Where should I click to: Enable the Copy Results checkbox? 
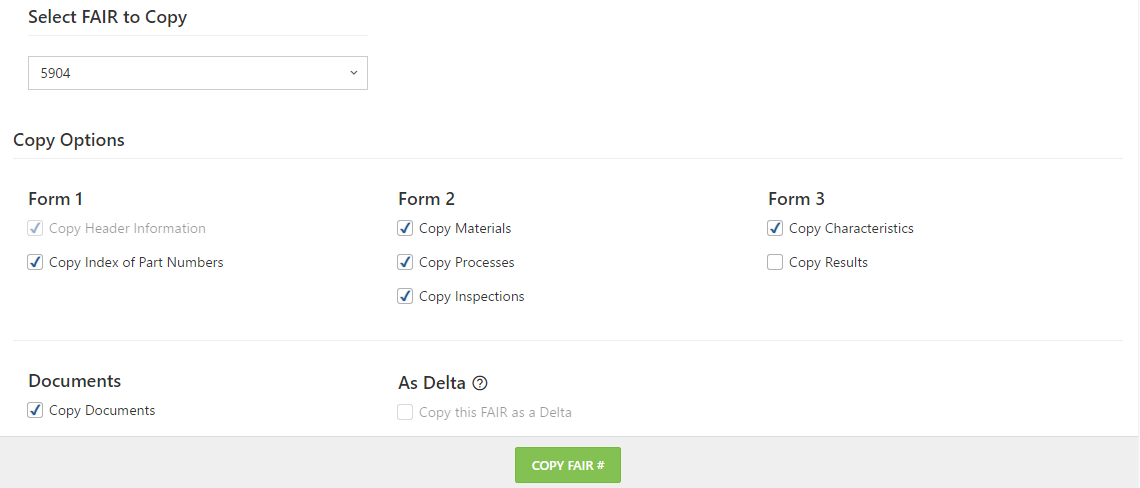point(775,263)
